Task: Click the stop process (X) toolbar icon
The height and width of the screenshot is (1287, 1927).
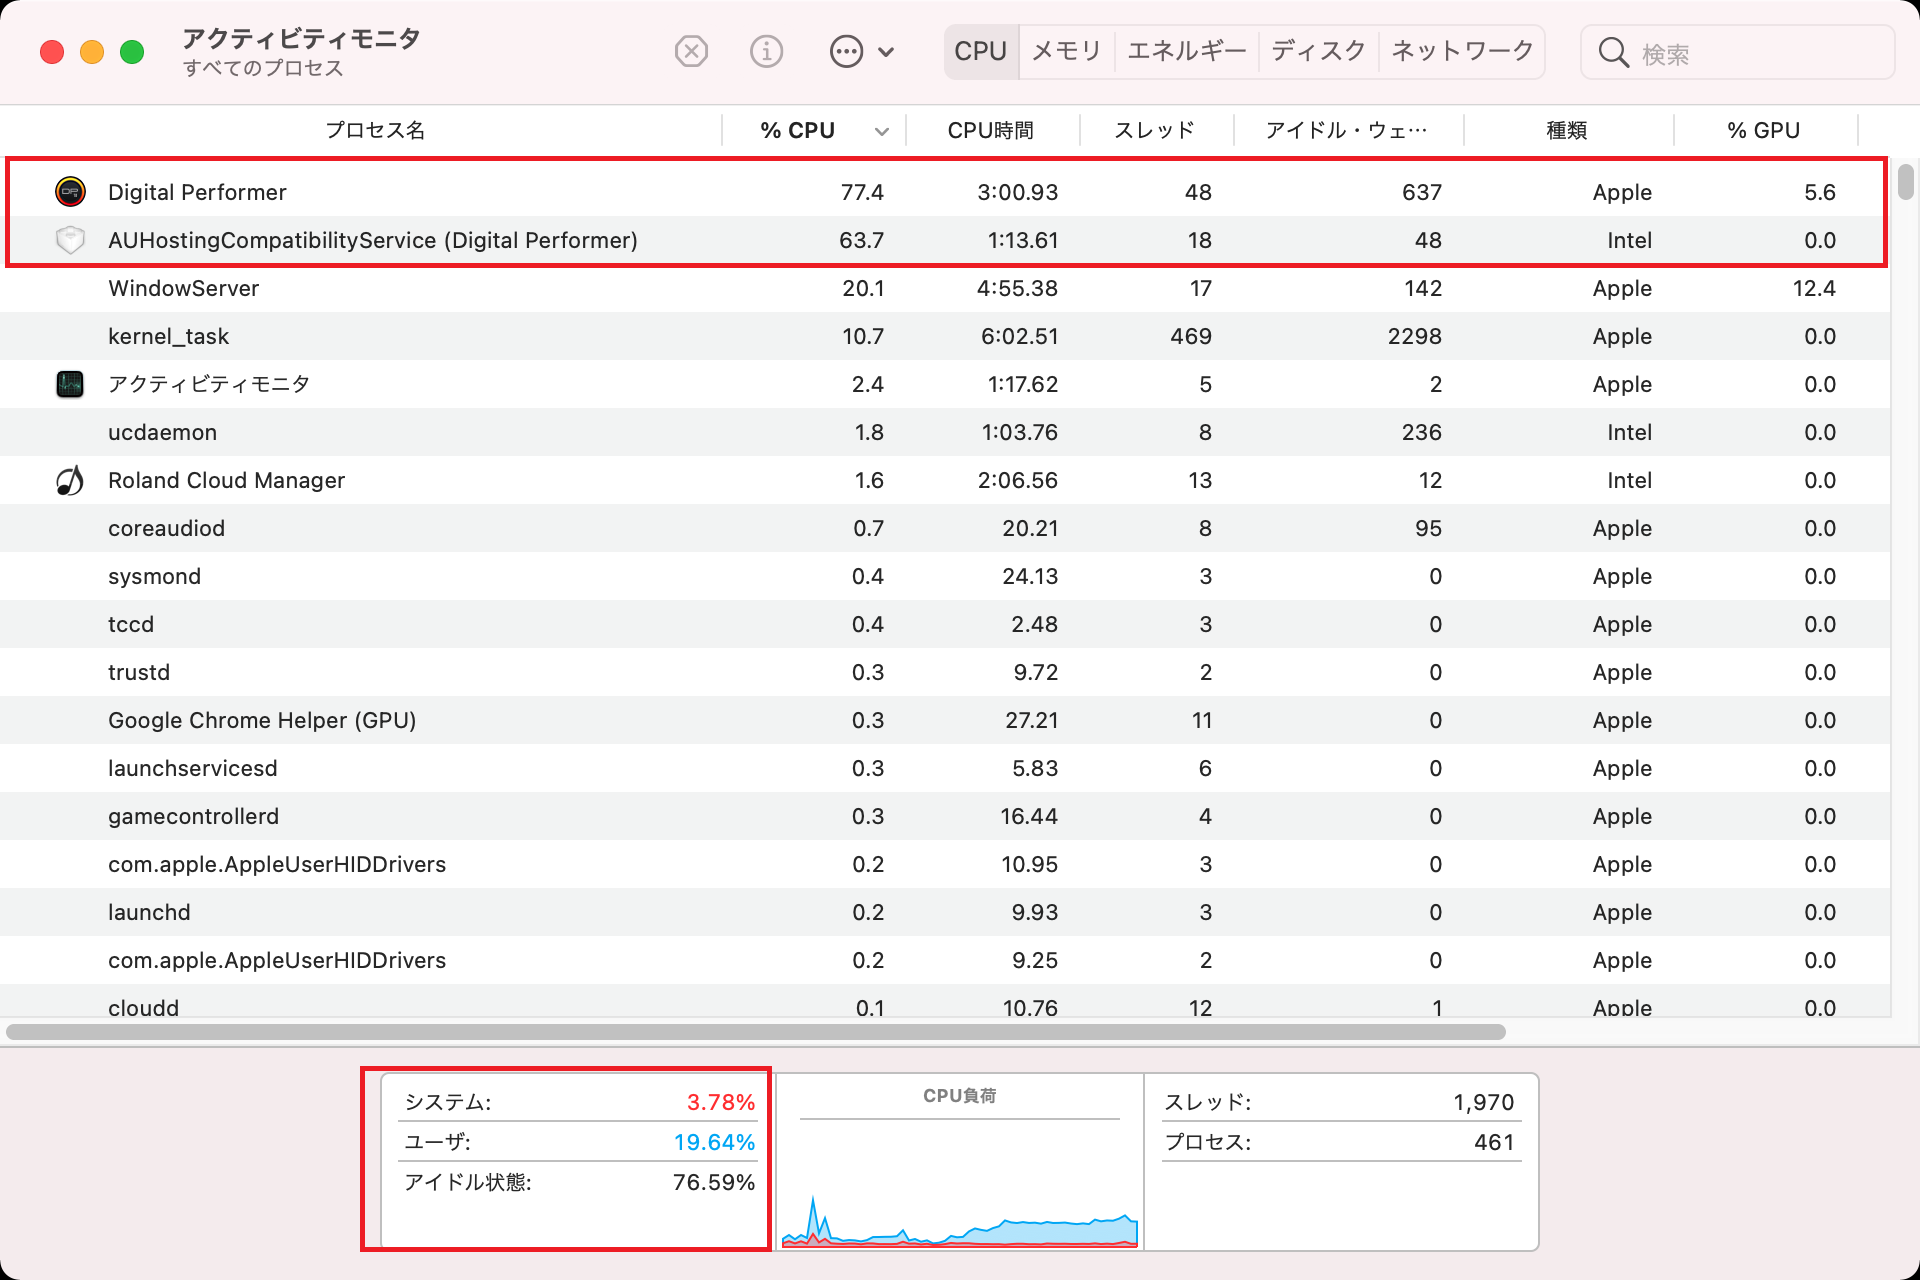Action: (x=693, y=51)
